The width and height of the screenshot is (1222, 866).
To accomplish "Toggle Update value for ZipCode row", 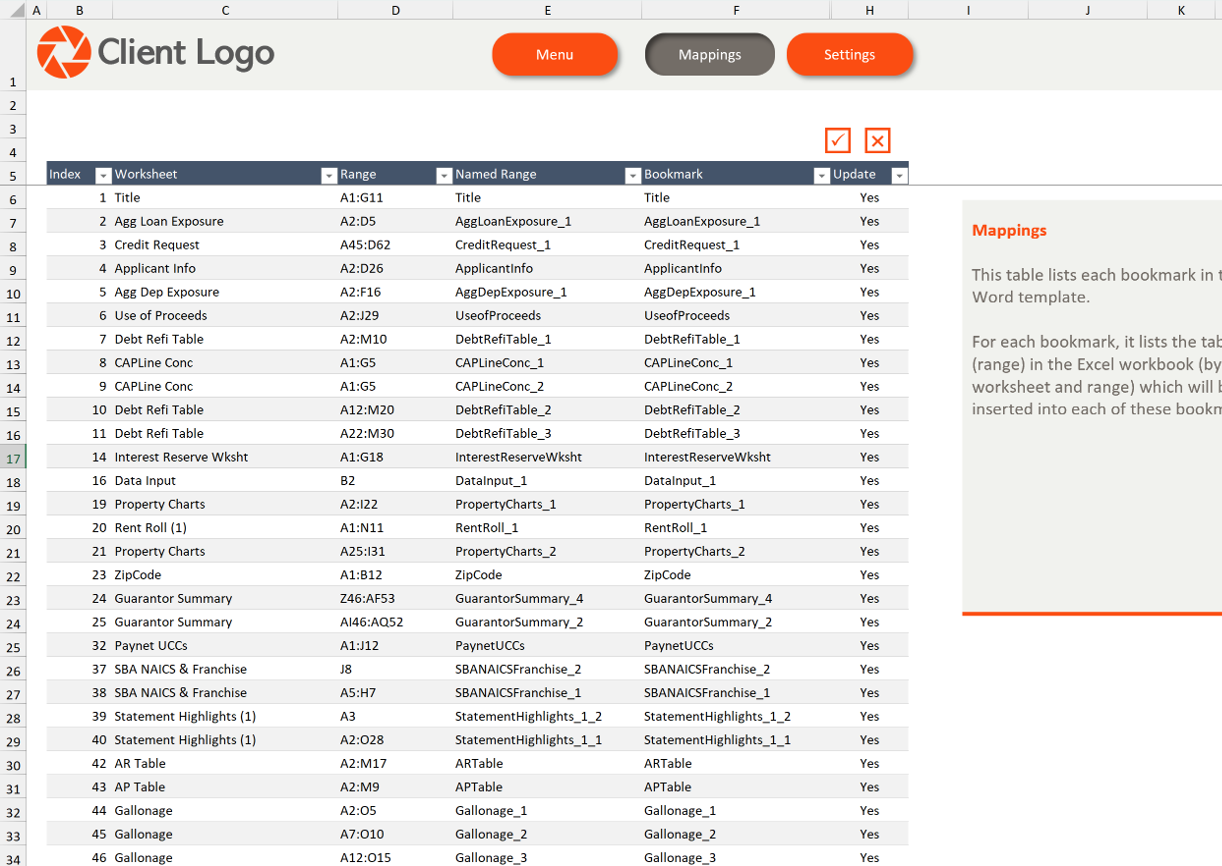I will (x=869, y=575).
